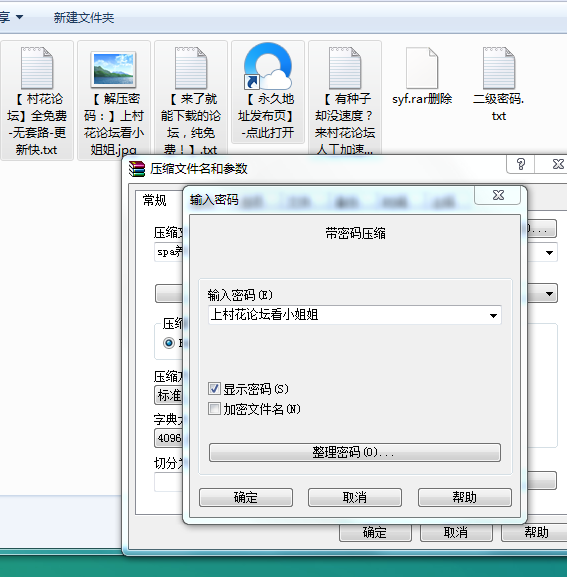Viewport: 567px width, 577px height.
Task: Click 确定 in the 压缩文件名和参数 dialog
Action: tap(375, 532)
